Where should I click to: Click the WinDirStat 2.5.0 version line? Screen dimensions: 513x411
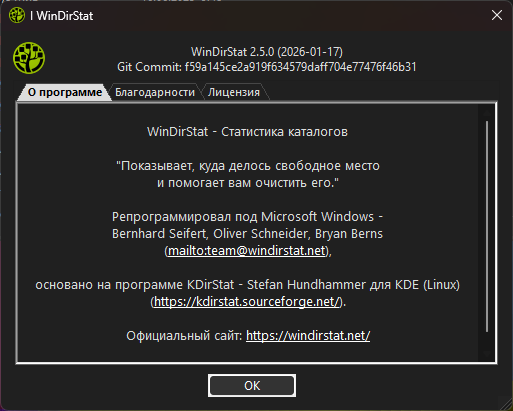(x=267, y=52)
